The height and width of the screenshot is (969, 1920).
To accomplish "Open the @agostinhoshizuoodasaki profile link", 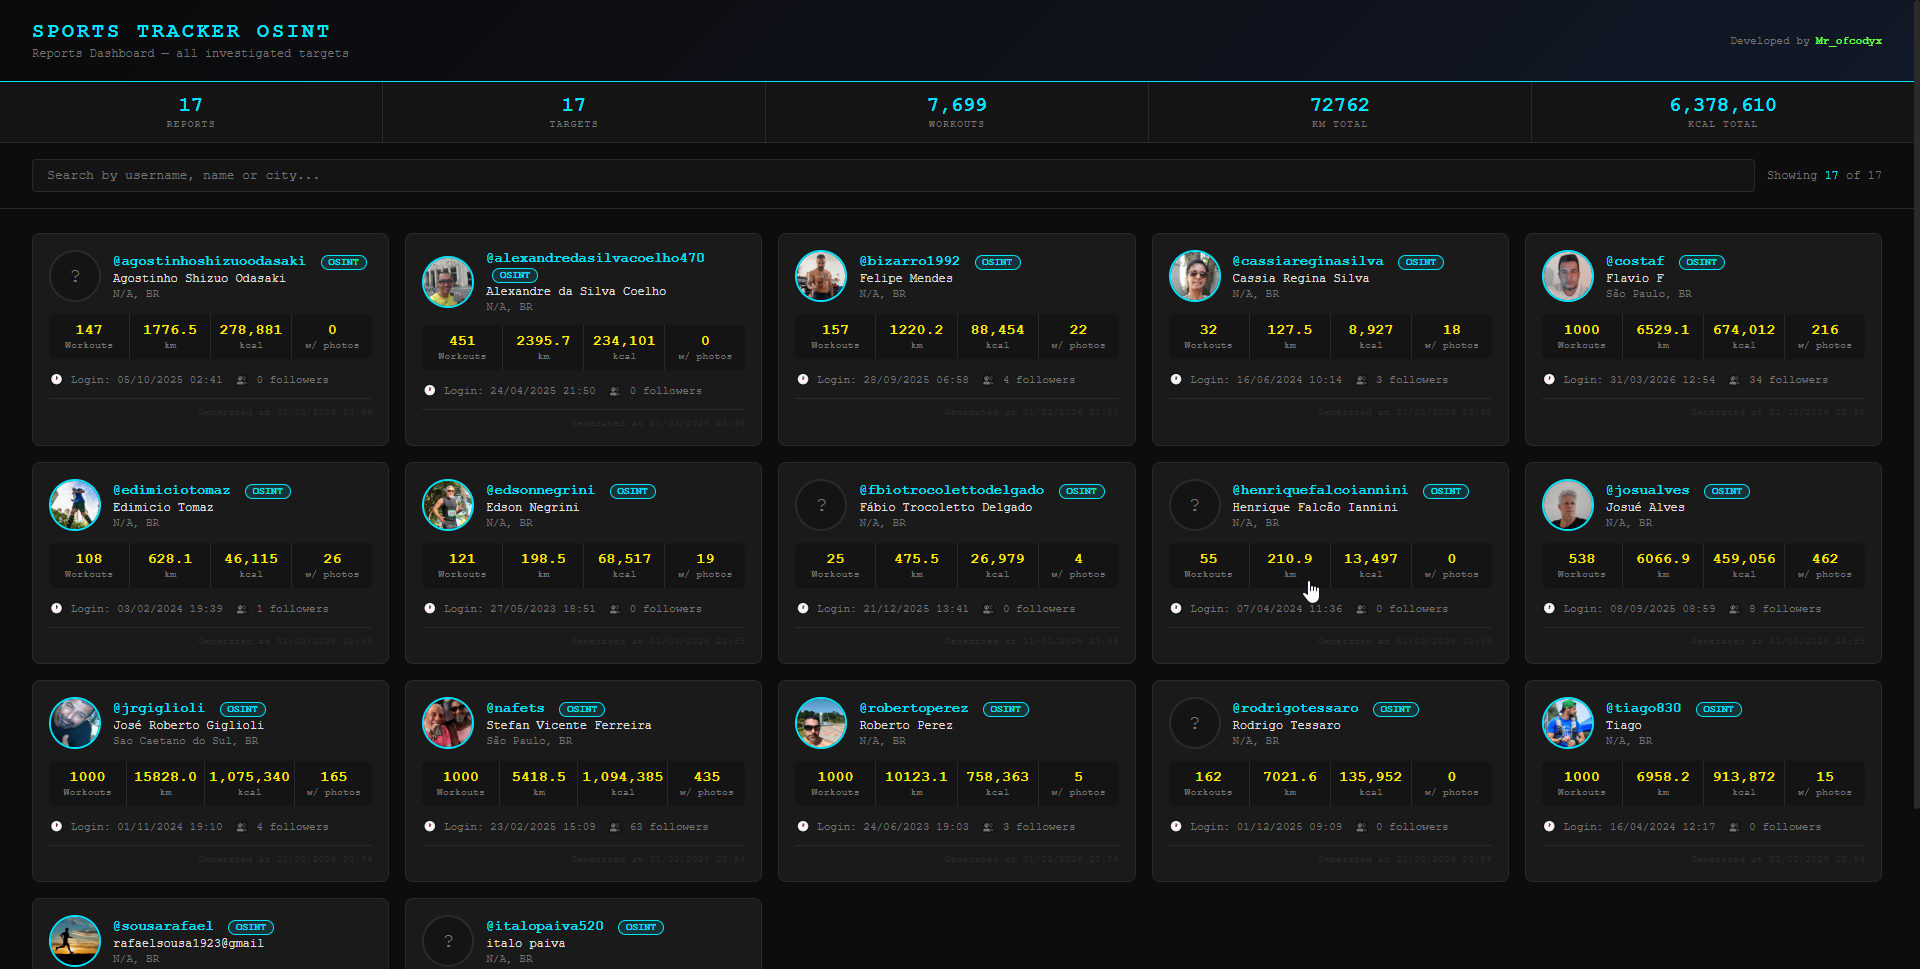I will point(209,261).
